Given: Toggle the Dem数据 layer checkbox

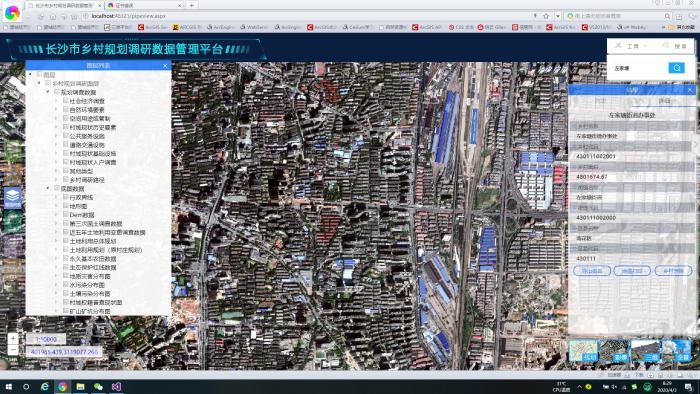Looking at the screenshot, I should pos(66,215).
